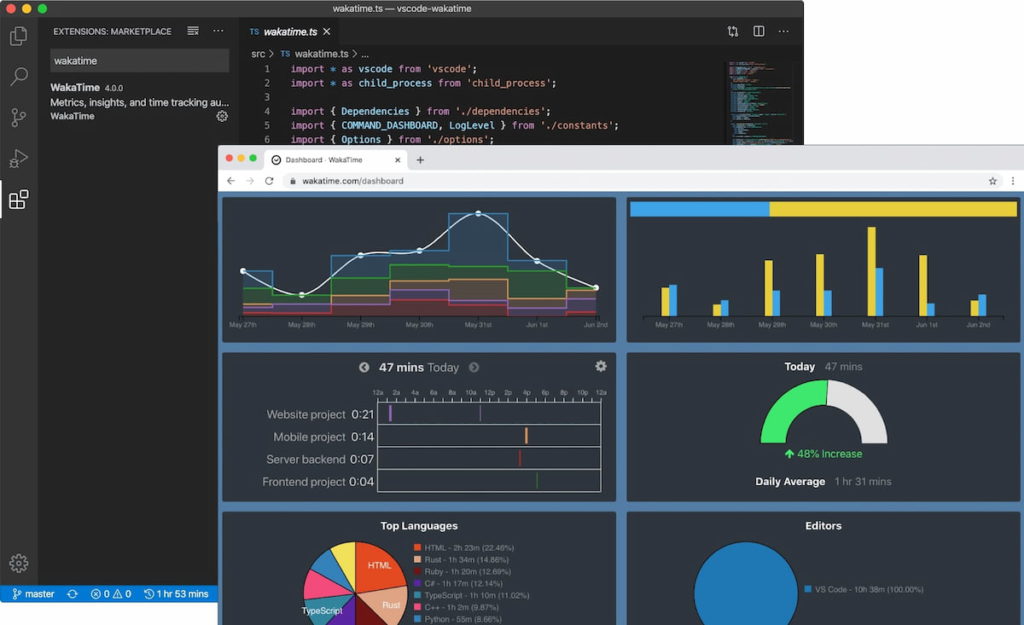The width and height of the screenshot is (1024, 625).
Task: Open the editor More Actions menu
Action: (783, 31)
